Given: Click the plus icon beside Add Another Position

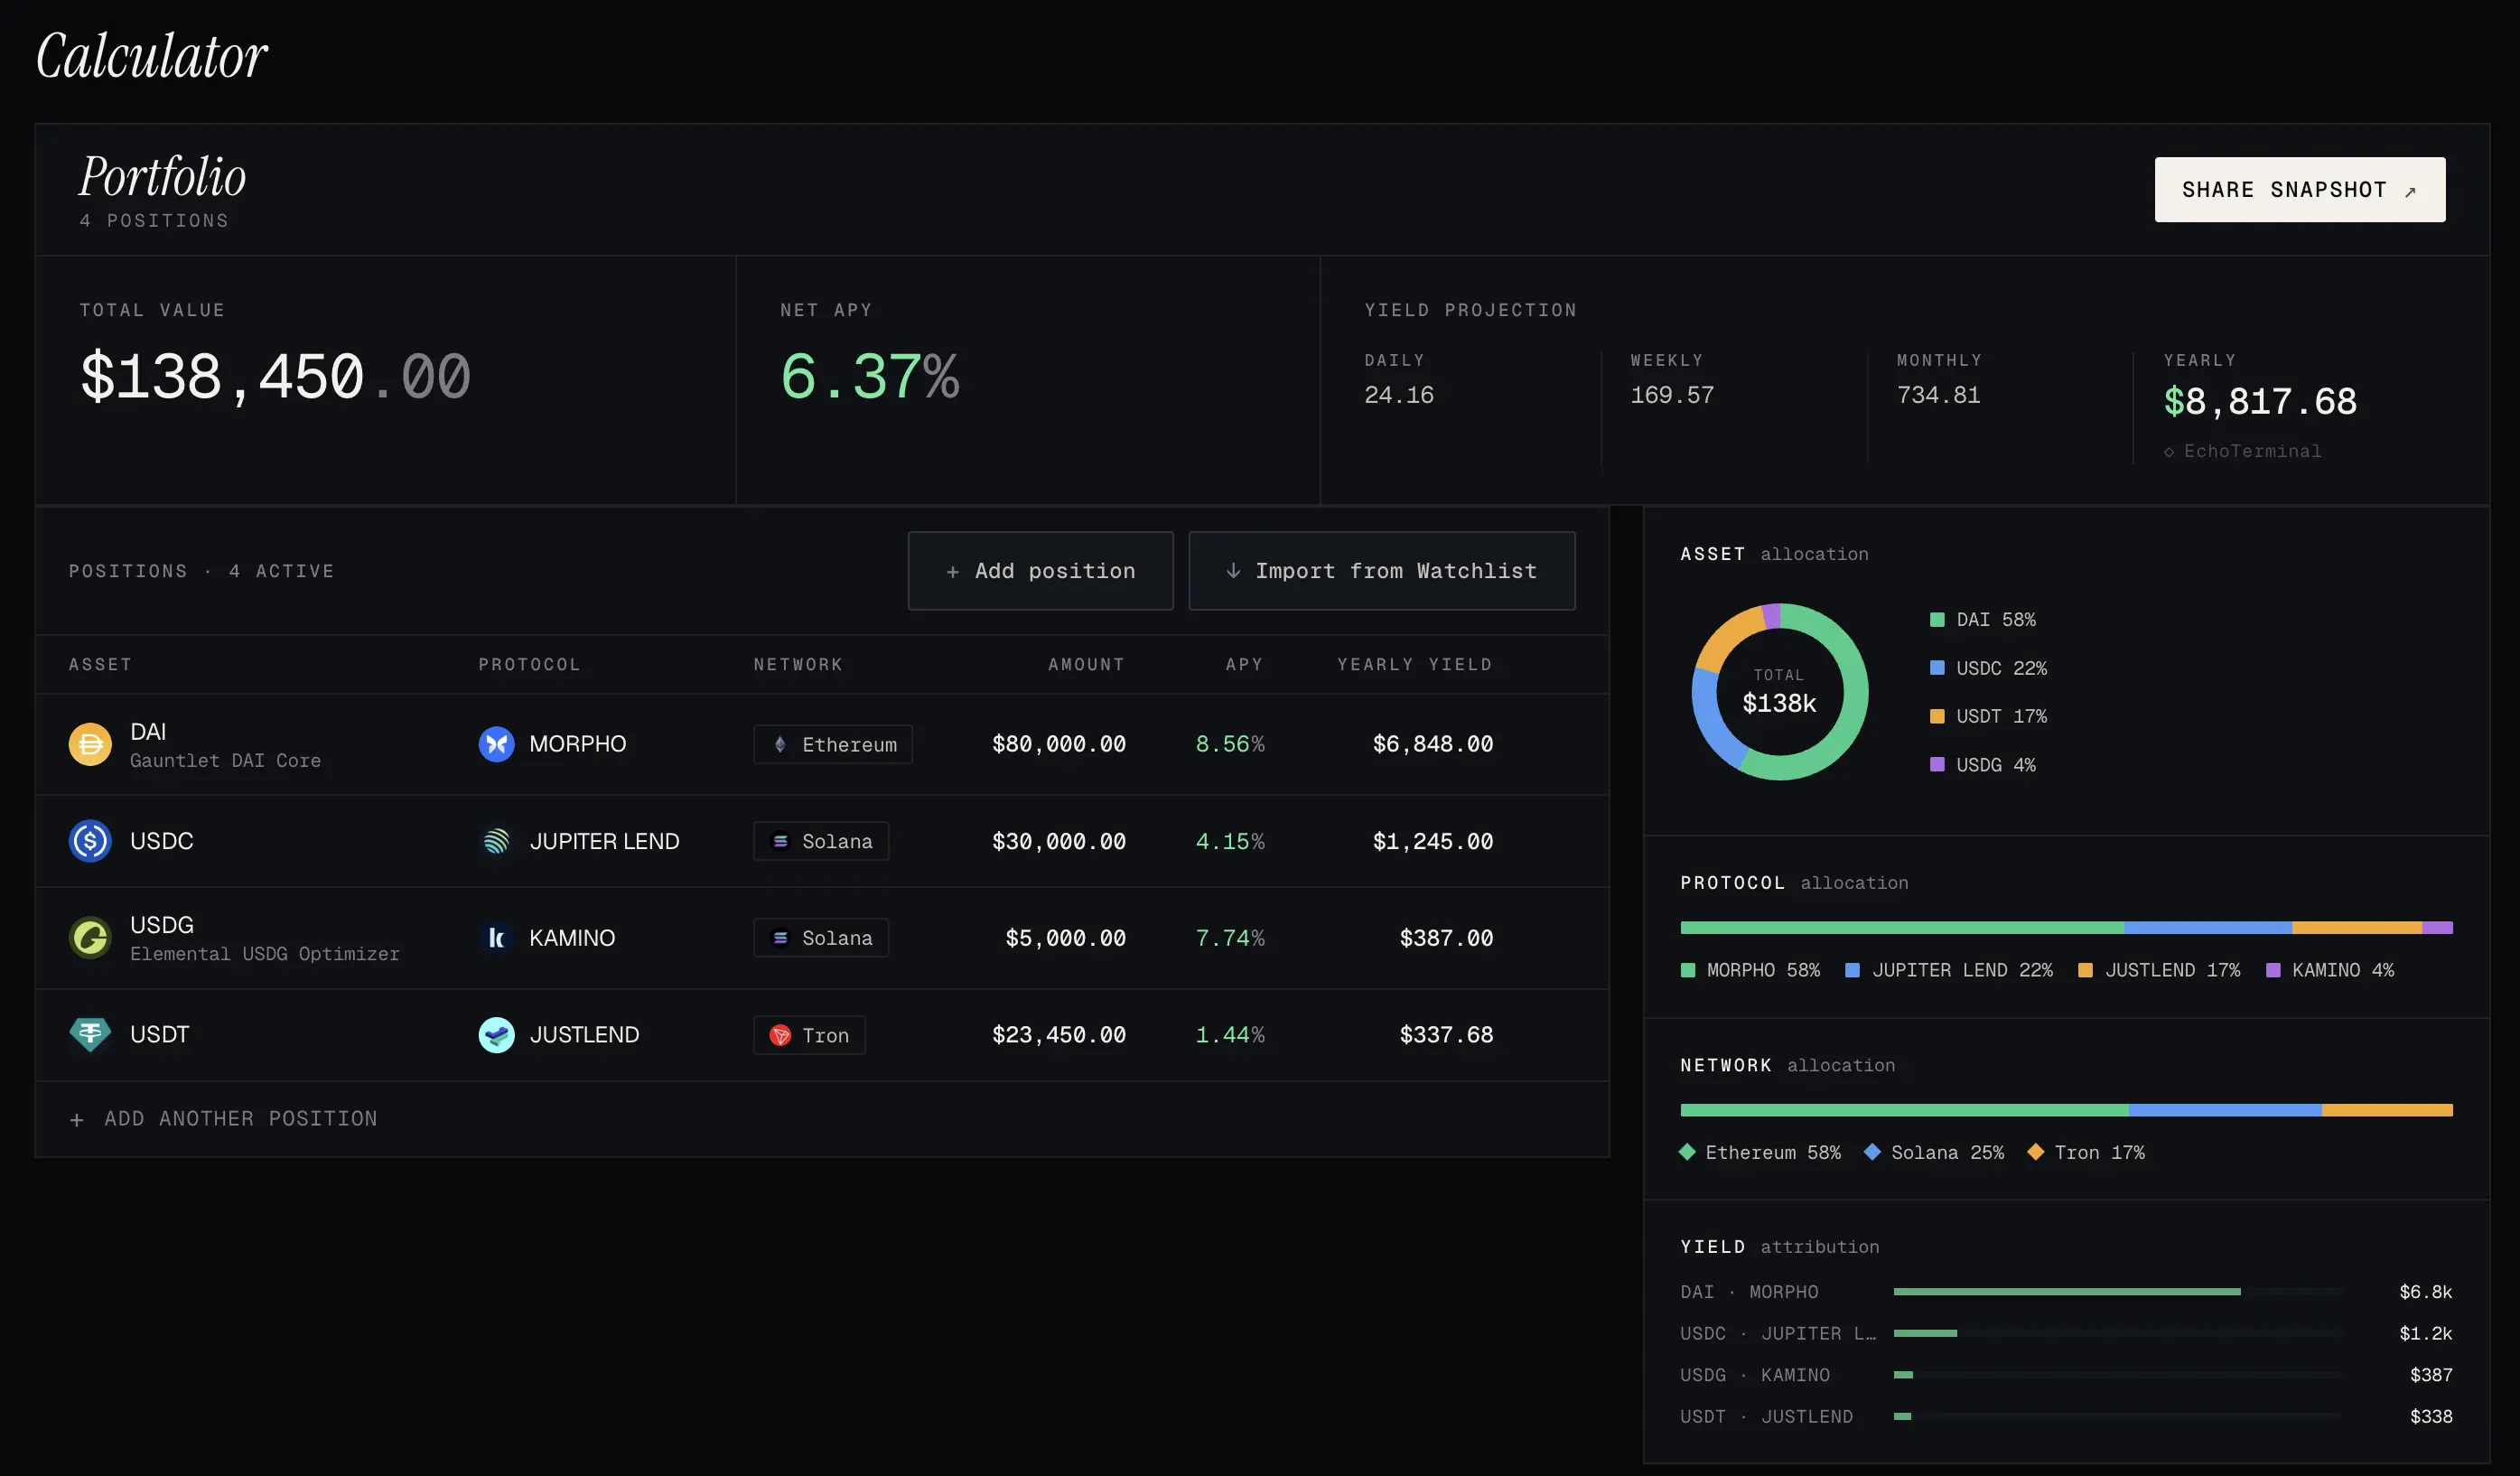Looking at the screenshot, I should tap(77, 1120).
